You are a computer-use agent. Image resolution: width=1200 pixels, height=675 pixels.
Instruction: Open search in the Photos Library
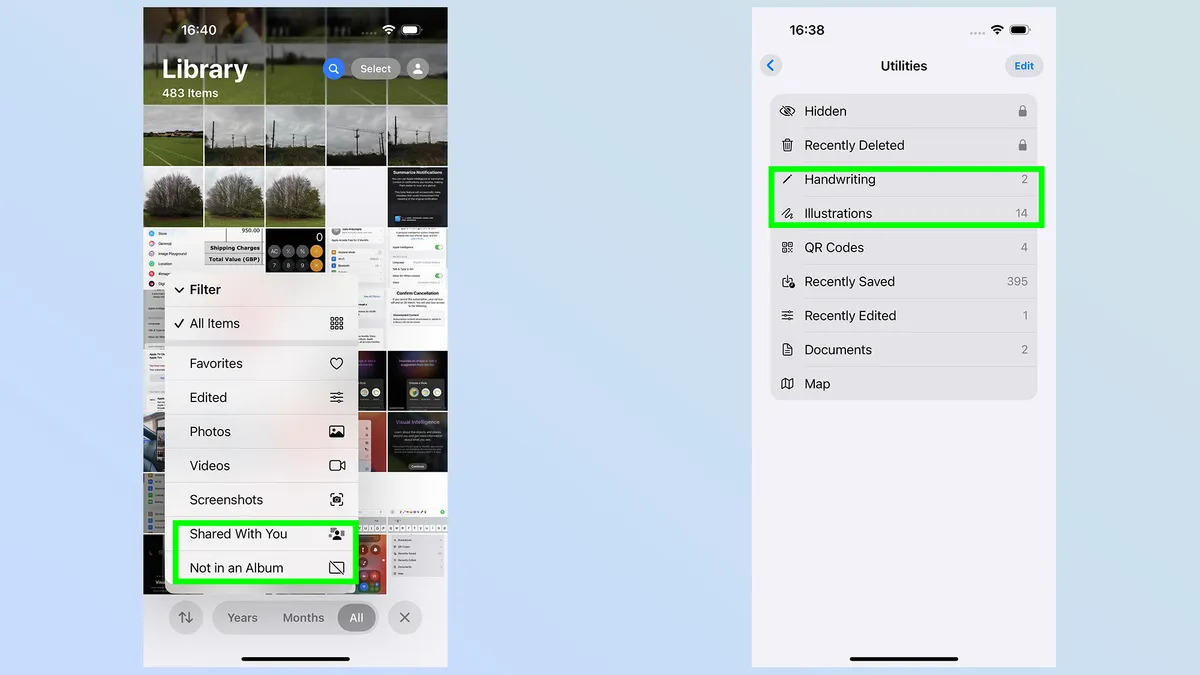pos(333,69)
